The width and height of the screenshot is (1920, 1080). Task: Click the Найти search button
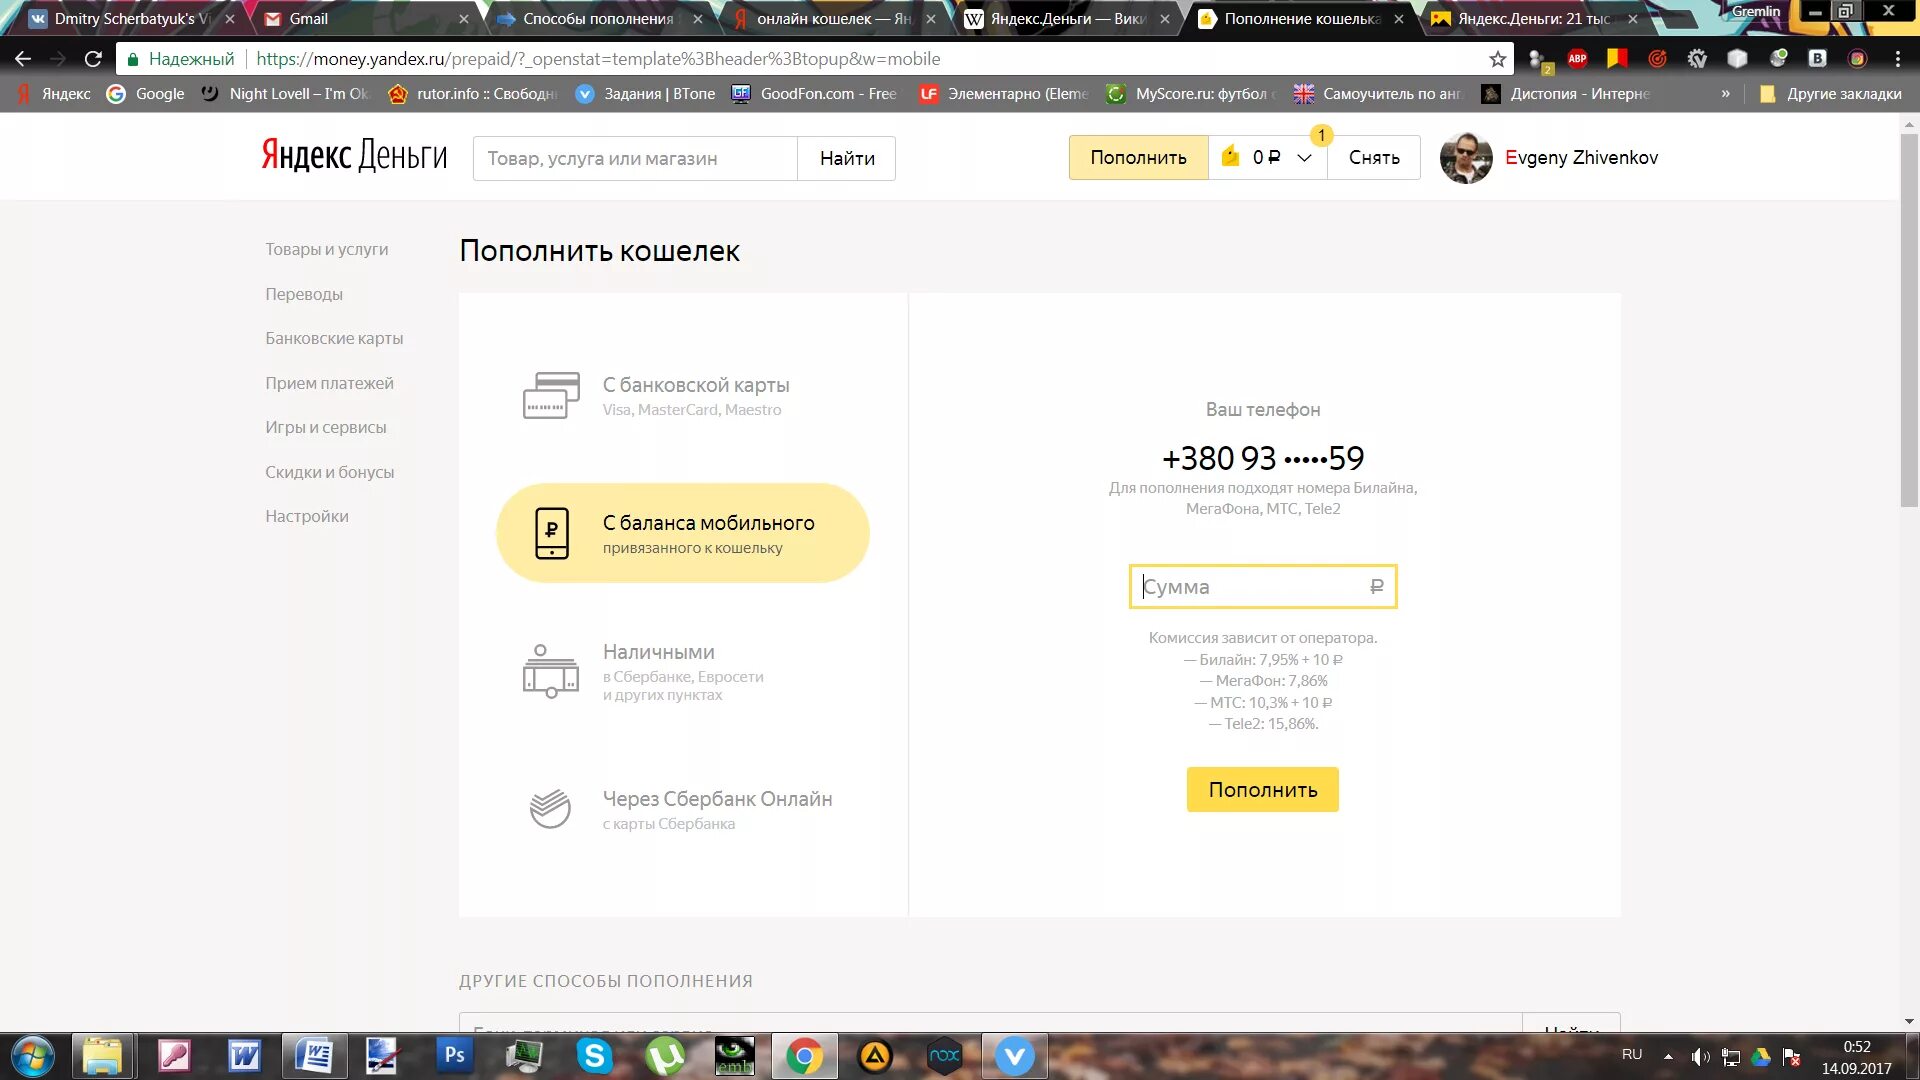click(846, 159)
